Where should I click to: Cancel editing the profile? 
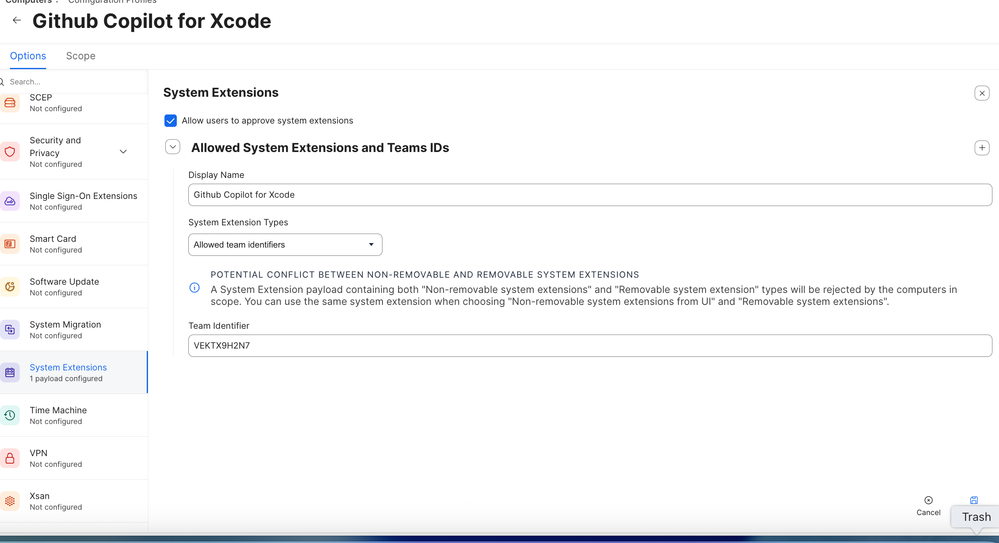[x=928, y=506]
